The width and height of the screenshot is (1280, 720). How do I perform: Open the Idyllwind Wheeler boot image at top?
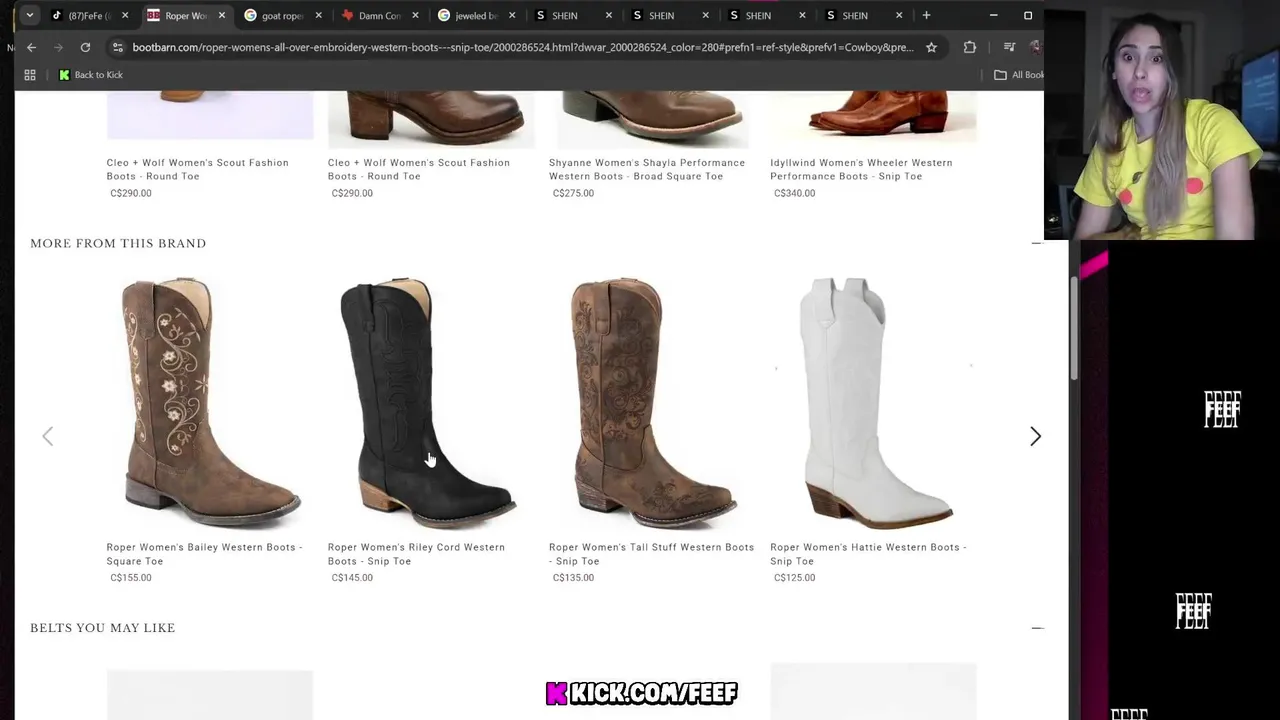click(873, 118)
